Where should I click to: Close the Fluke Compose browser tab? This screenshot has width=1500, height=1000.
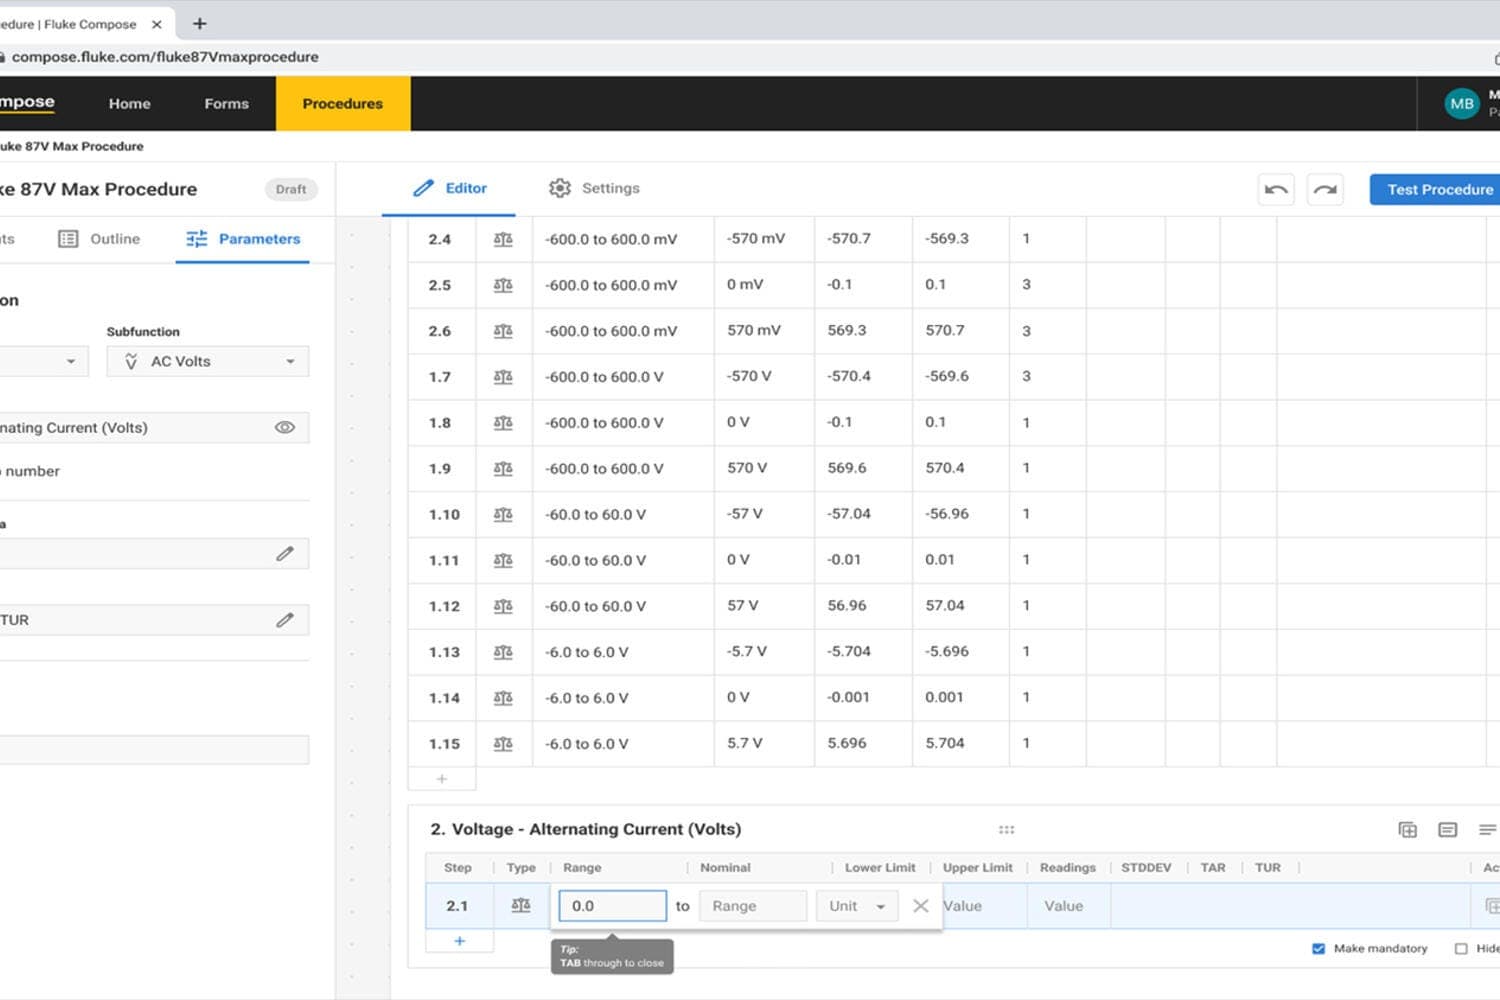(x=156, y=24)
